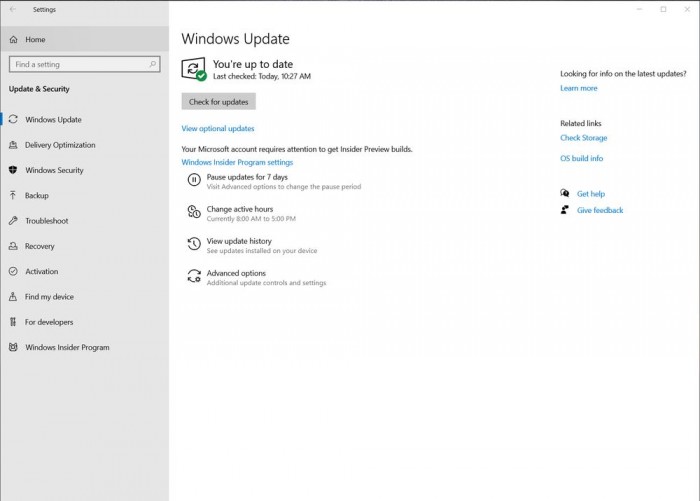The height and width of the screenshot is (501, 700).
Task: Click the back arrow in Settings title bar
Action: (12, 9)
